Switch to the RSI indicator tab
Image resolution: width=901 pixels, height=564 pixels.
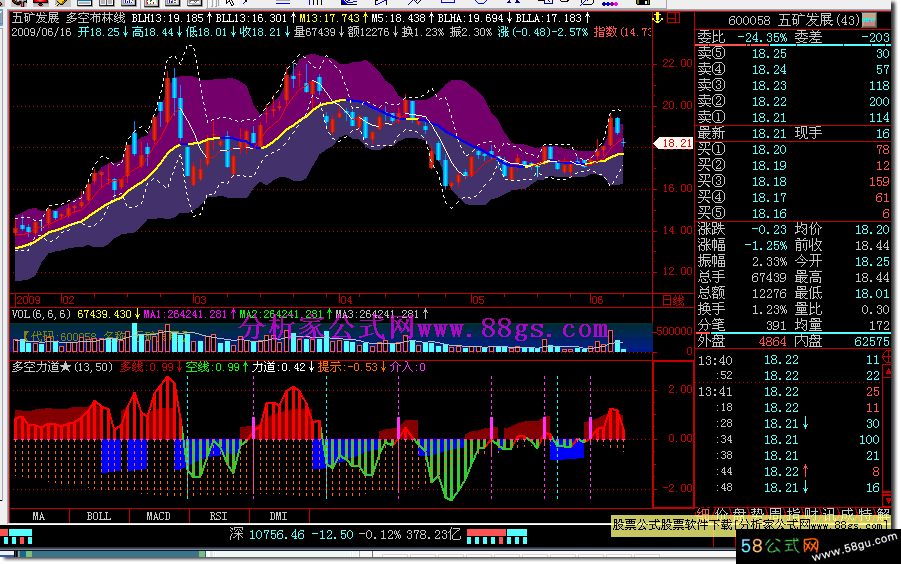218,516
